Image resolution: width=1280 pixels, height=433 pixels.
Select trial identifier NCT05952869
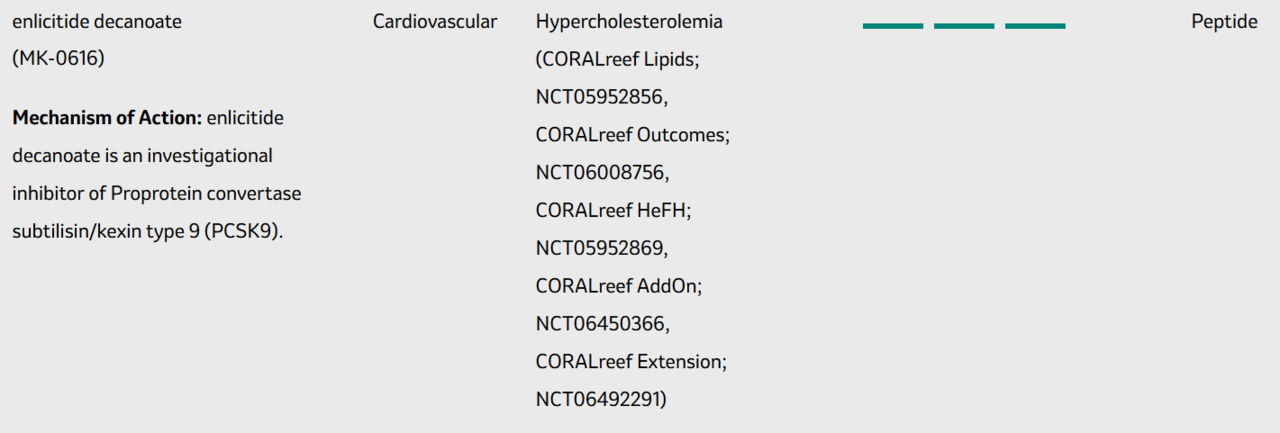[x=601, y=249]
